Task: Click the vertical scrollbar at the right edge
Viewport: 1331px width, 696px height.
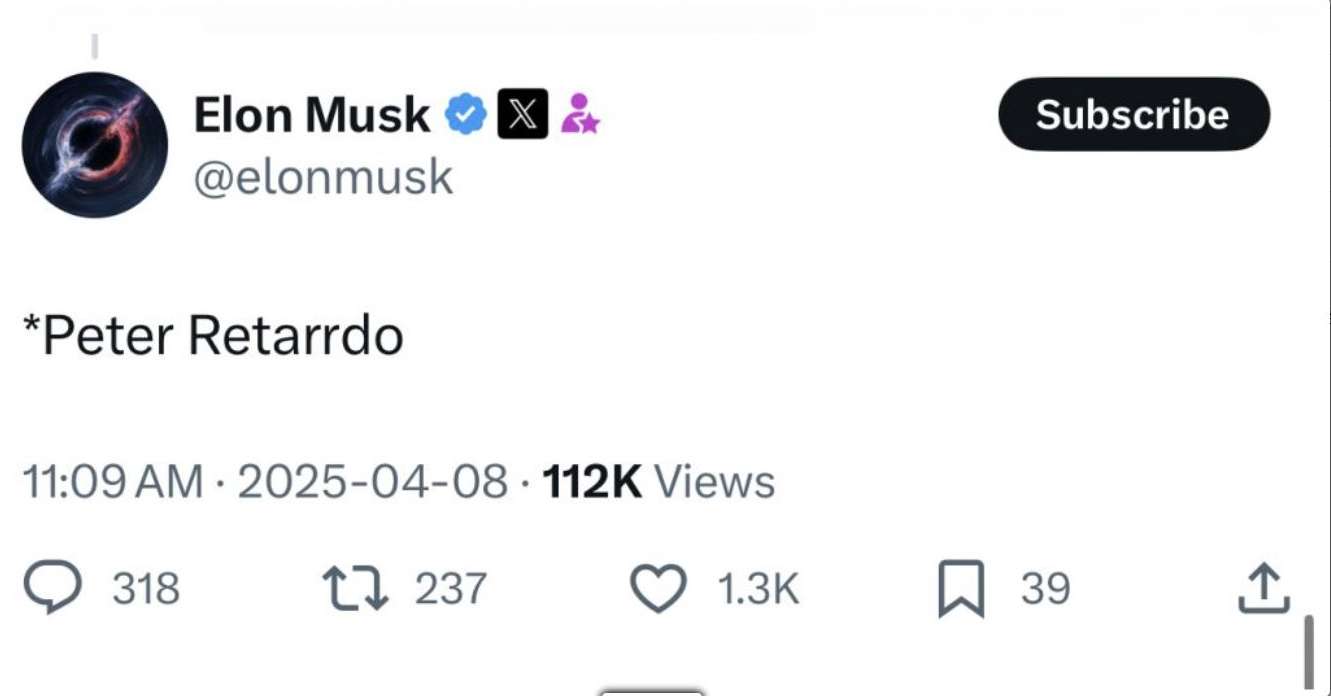Action: click(x=1309, y=650)
